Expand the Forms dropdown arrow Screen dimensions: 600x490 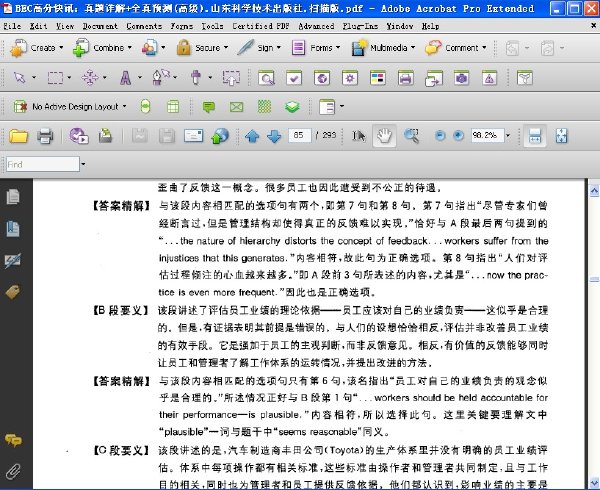tap(338, 48)
